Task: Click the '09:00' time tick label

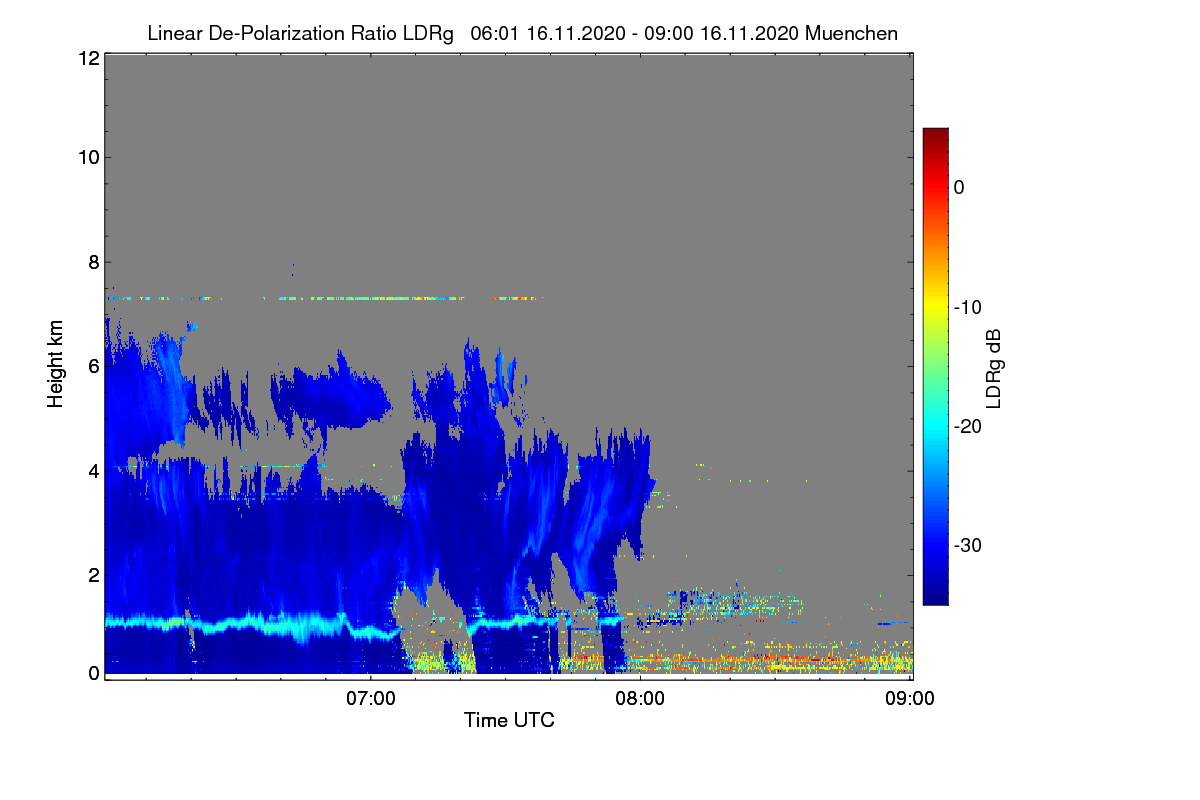Action: tap(909, 699)
